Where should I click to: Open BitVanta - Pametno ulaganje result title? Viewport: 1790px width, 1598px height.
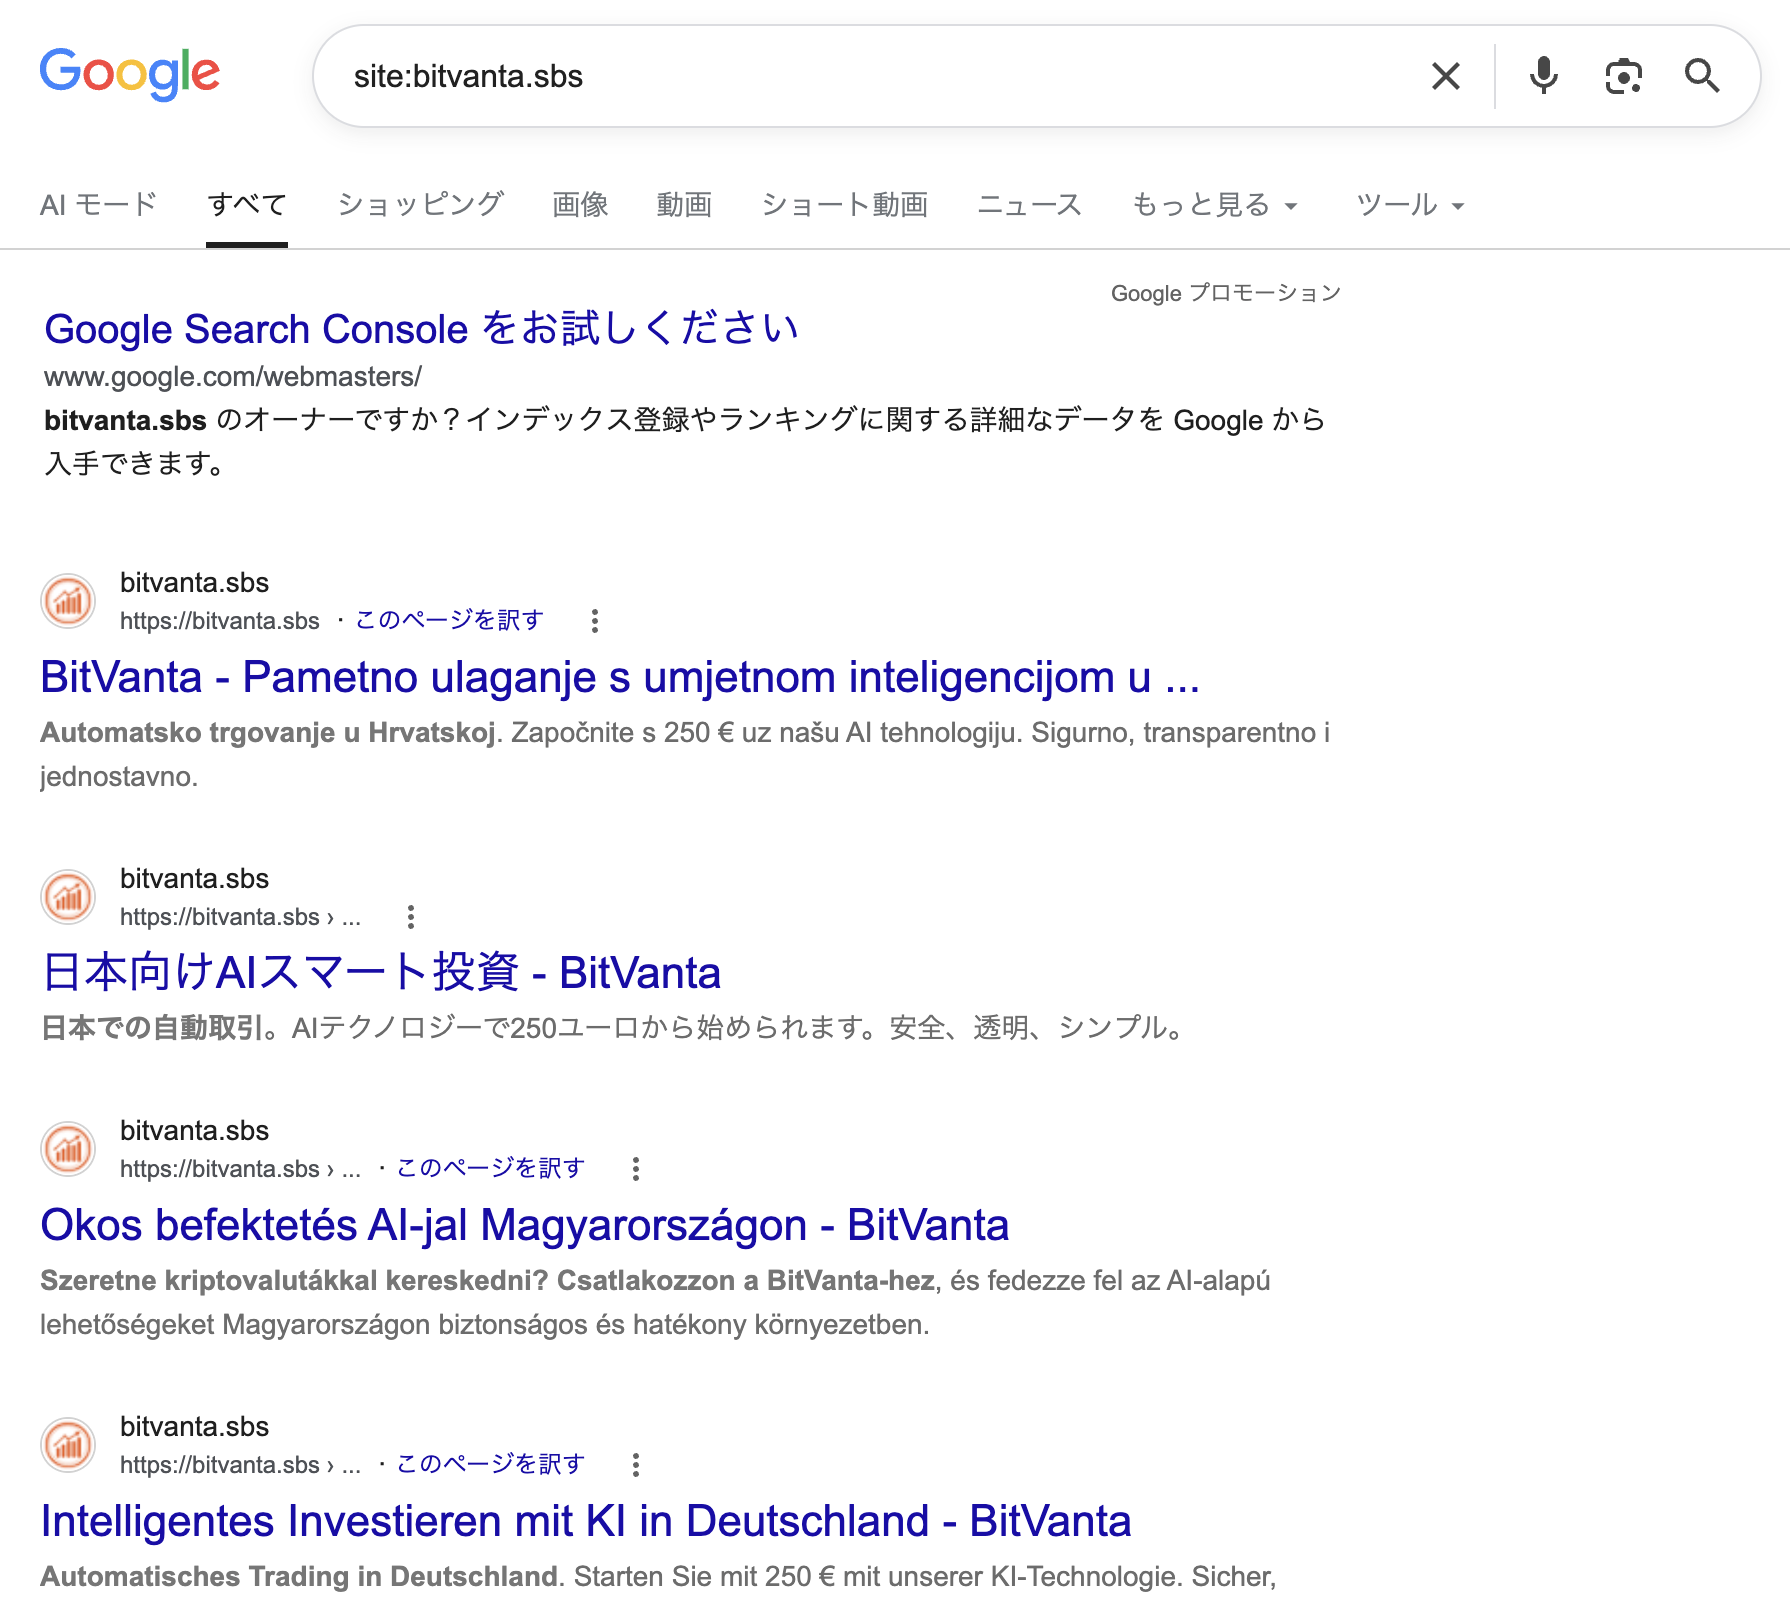pos(620,678)
